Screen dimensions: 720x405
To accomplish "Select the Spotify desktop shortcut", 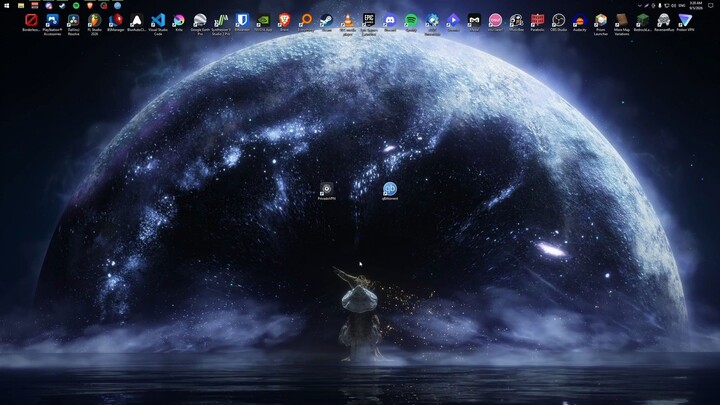I will click(411, 22).
